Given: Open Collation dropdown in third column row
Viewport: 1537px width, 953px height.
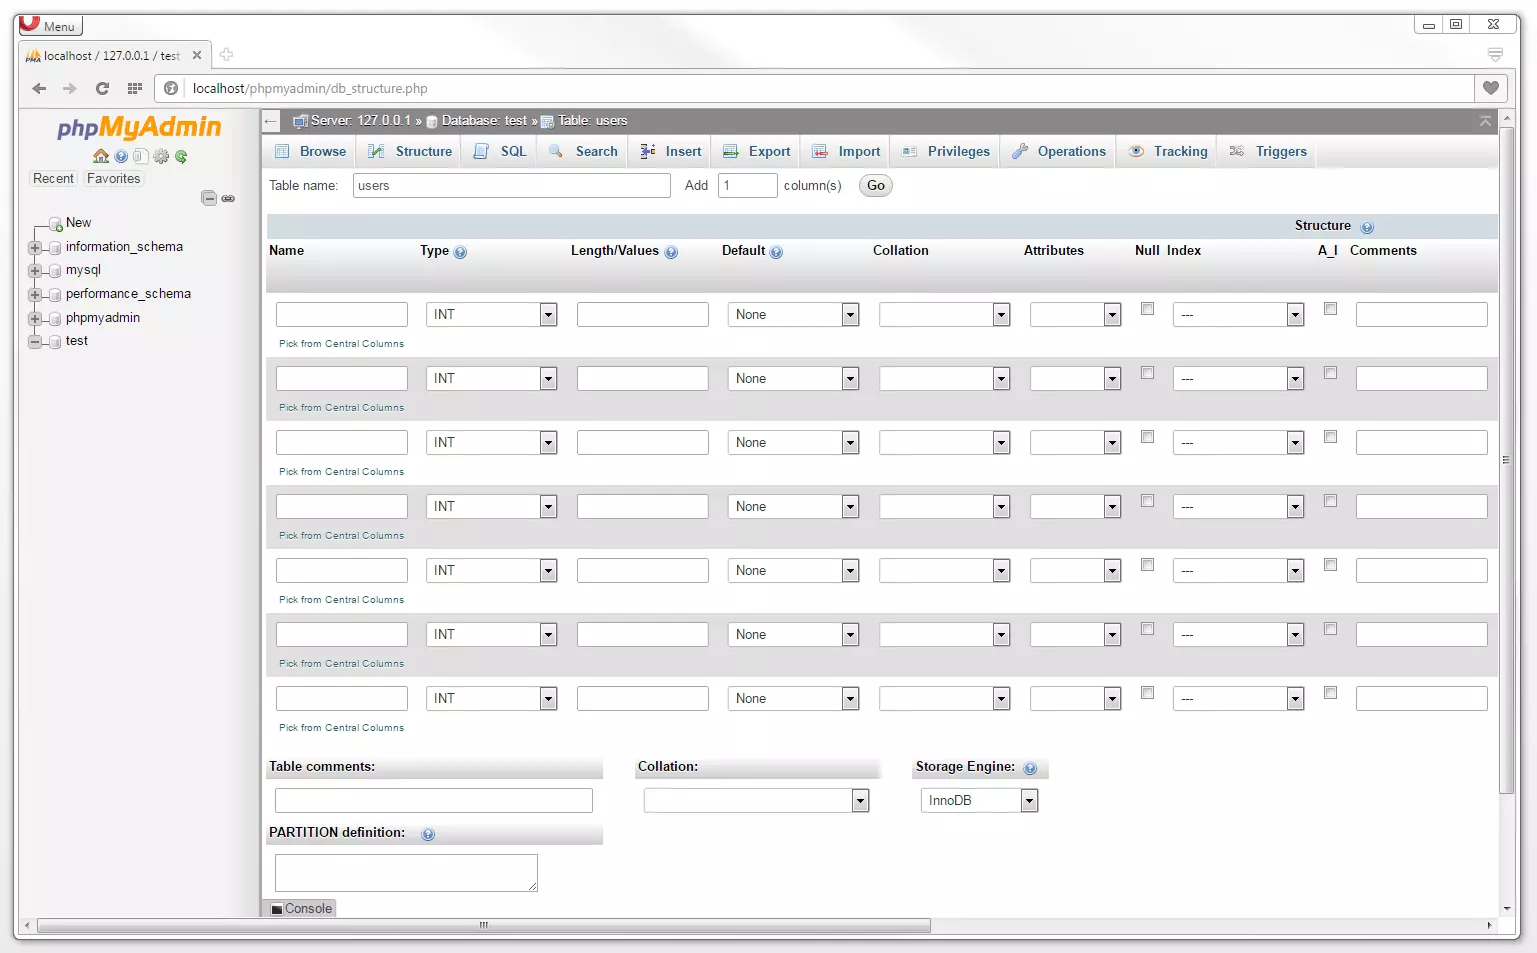Looking at the screenshot, I should [x=944, y=443].
